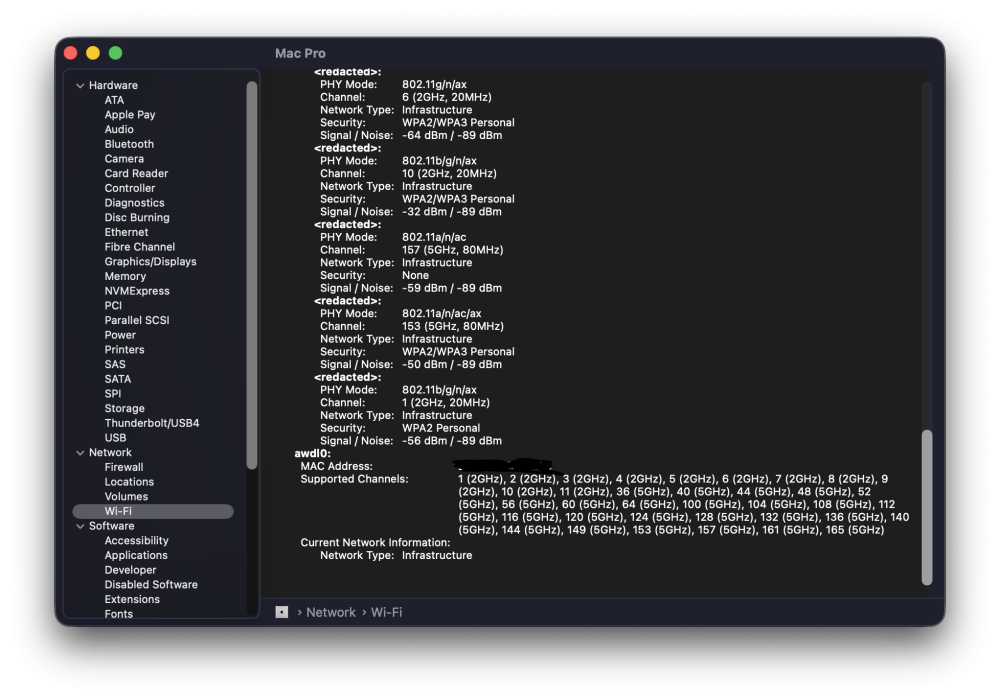Open the Ethernet item in Hardware
The height and width of the screenshot is (699, 1000).
[x=126, y=232]
